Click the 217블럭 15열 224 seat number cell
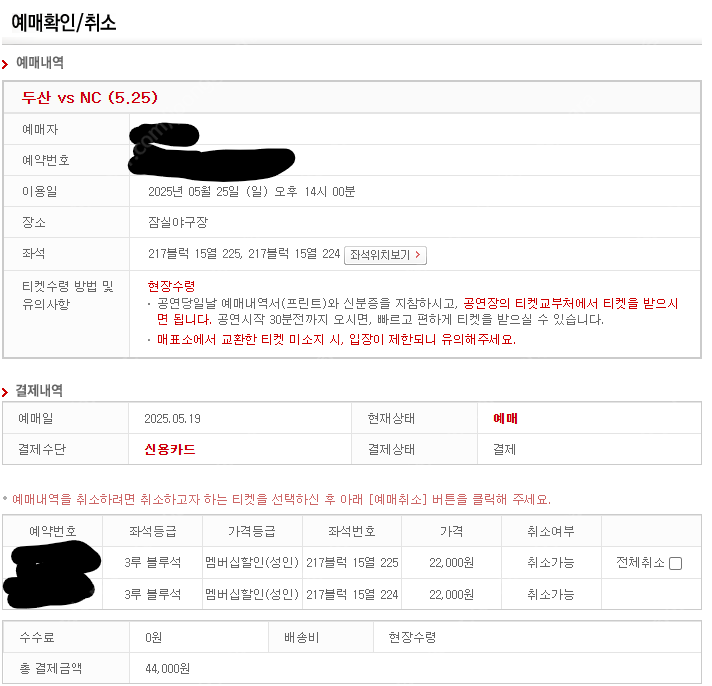This screenshot has height=686, width=712. pyautogui.click(x=352, y=594)
